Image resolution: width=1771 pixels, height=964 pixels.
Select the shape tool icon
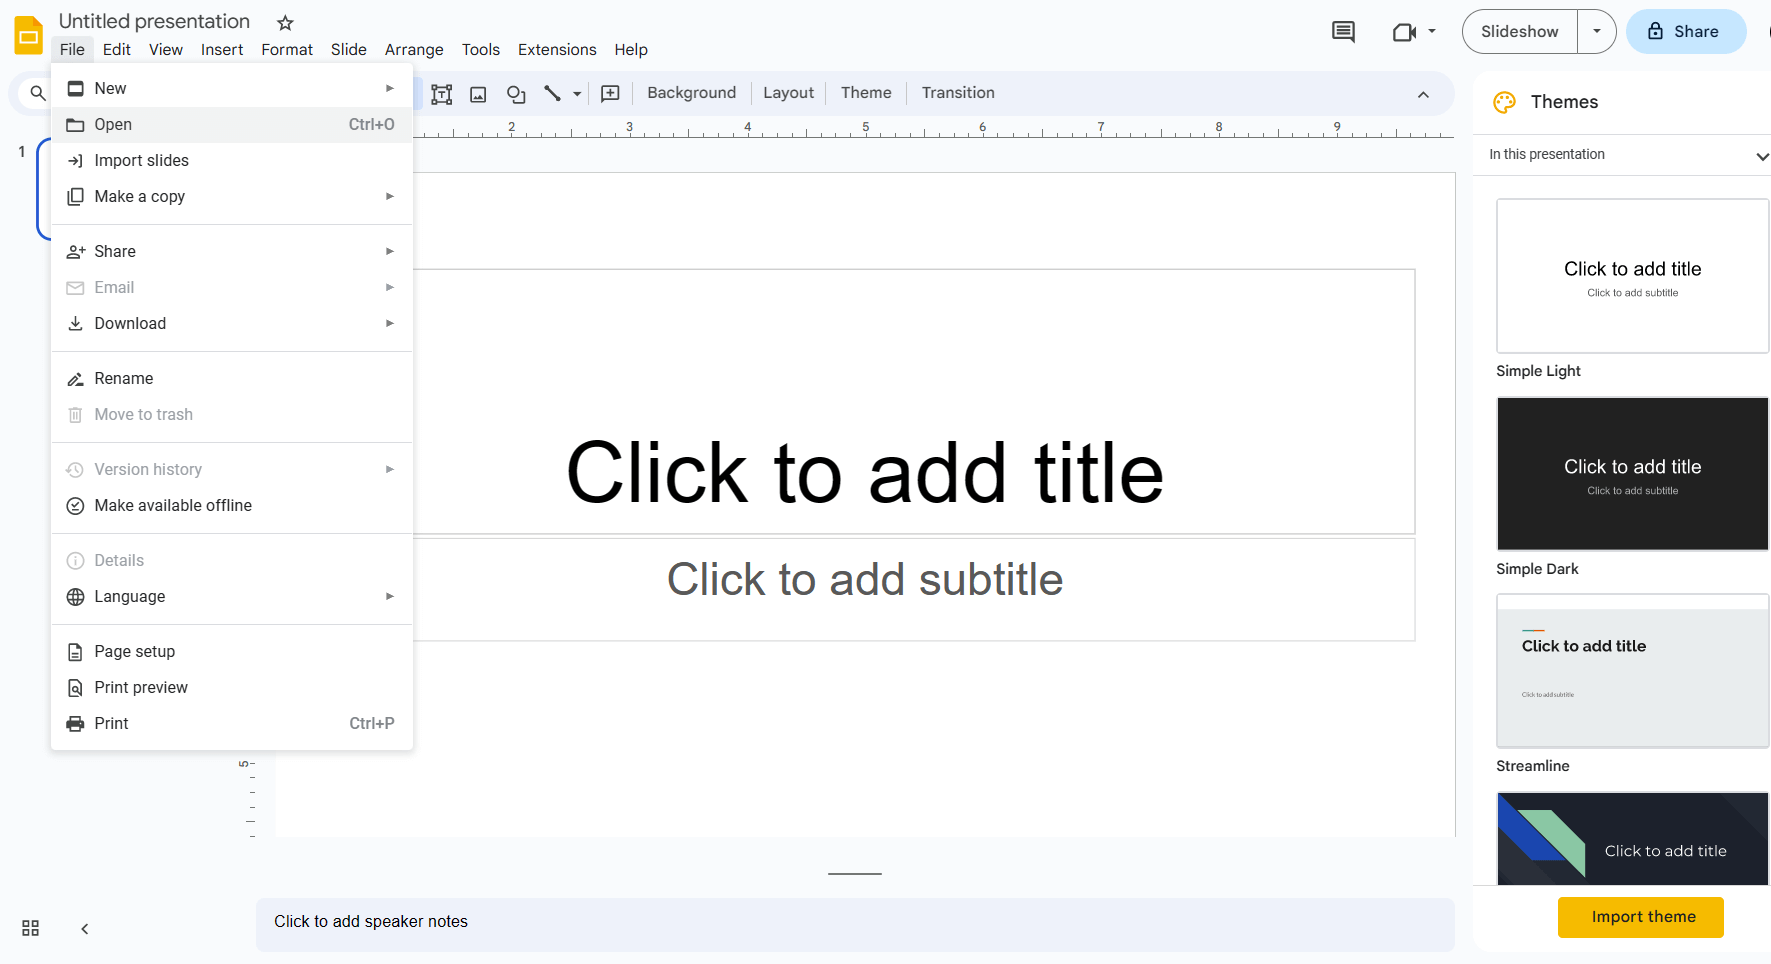(516, 94)
